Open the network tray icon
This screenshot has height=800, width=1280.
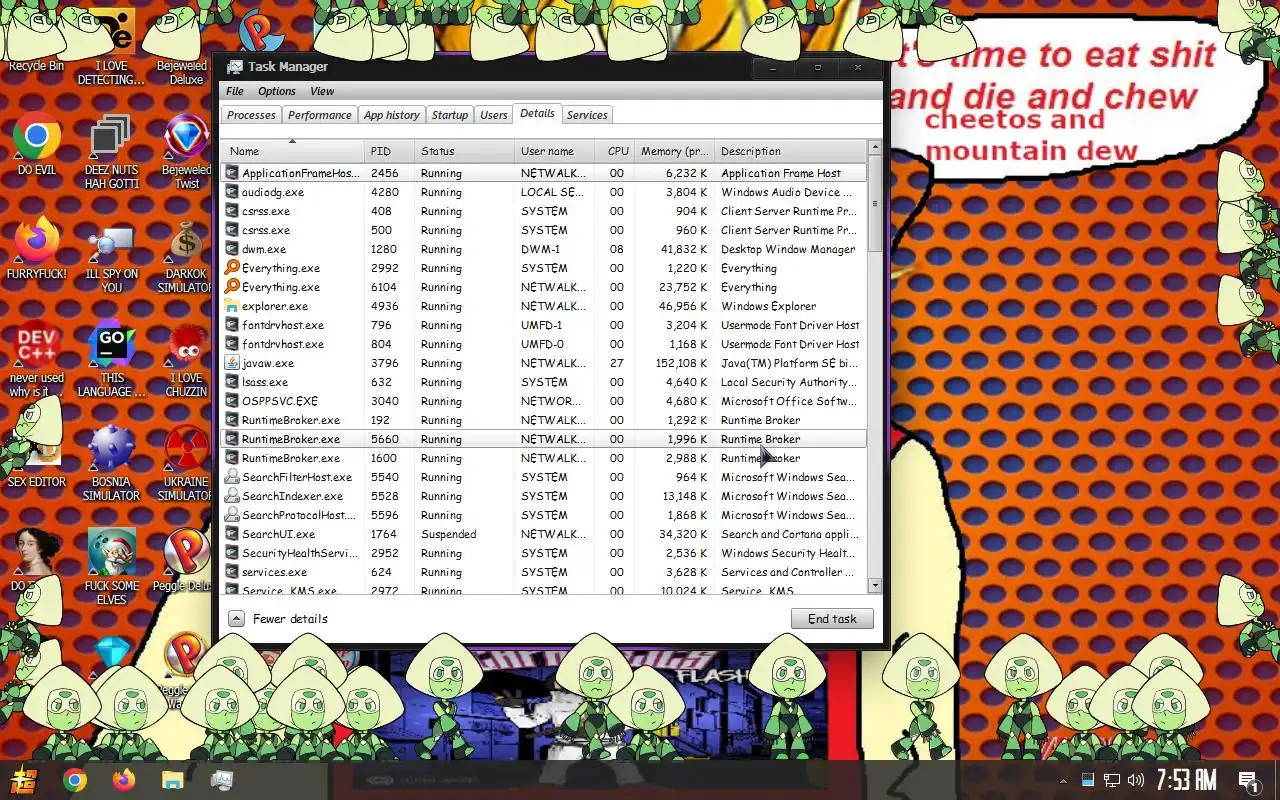(x=1111, y=780)
